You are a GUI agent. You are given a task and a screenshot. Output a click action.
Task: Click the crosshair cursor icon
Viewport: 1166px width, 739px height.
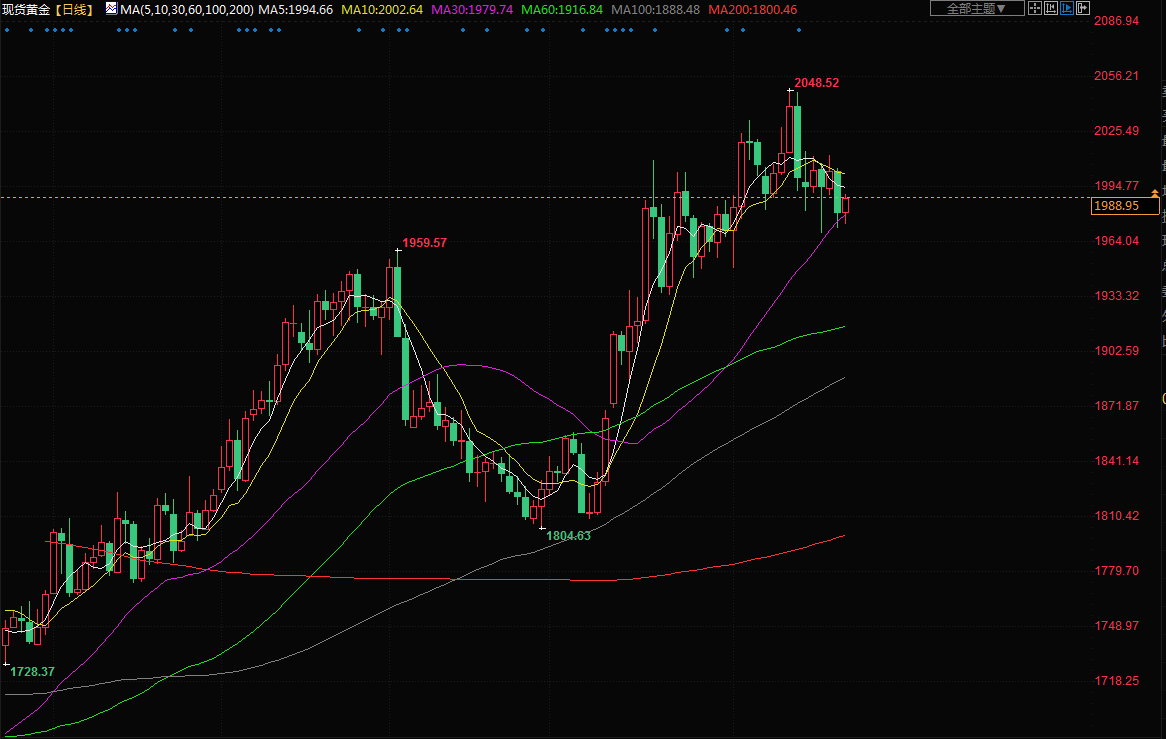click(x=1035, y=8)
